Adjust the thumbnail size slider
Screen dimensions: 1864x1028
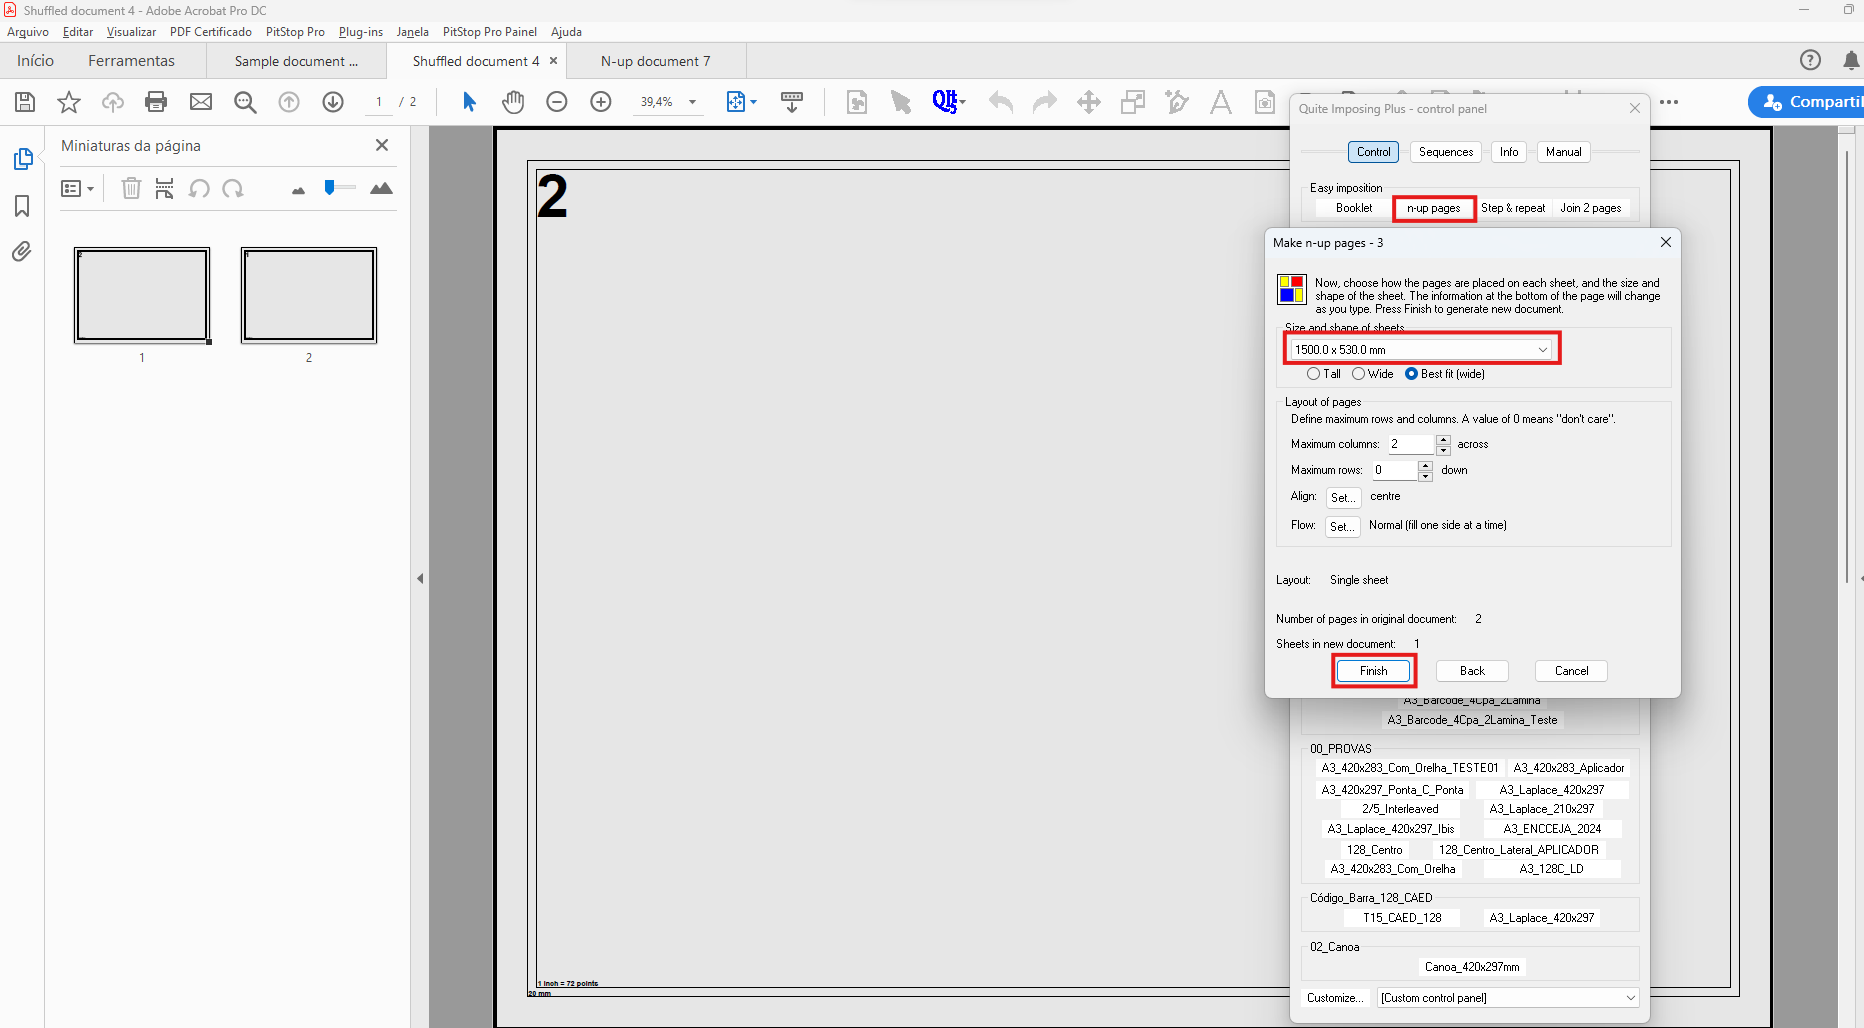click(x=339, y=187)
